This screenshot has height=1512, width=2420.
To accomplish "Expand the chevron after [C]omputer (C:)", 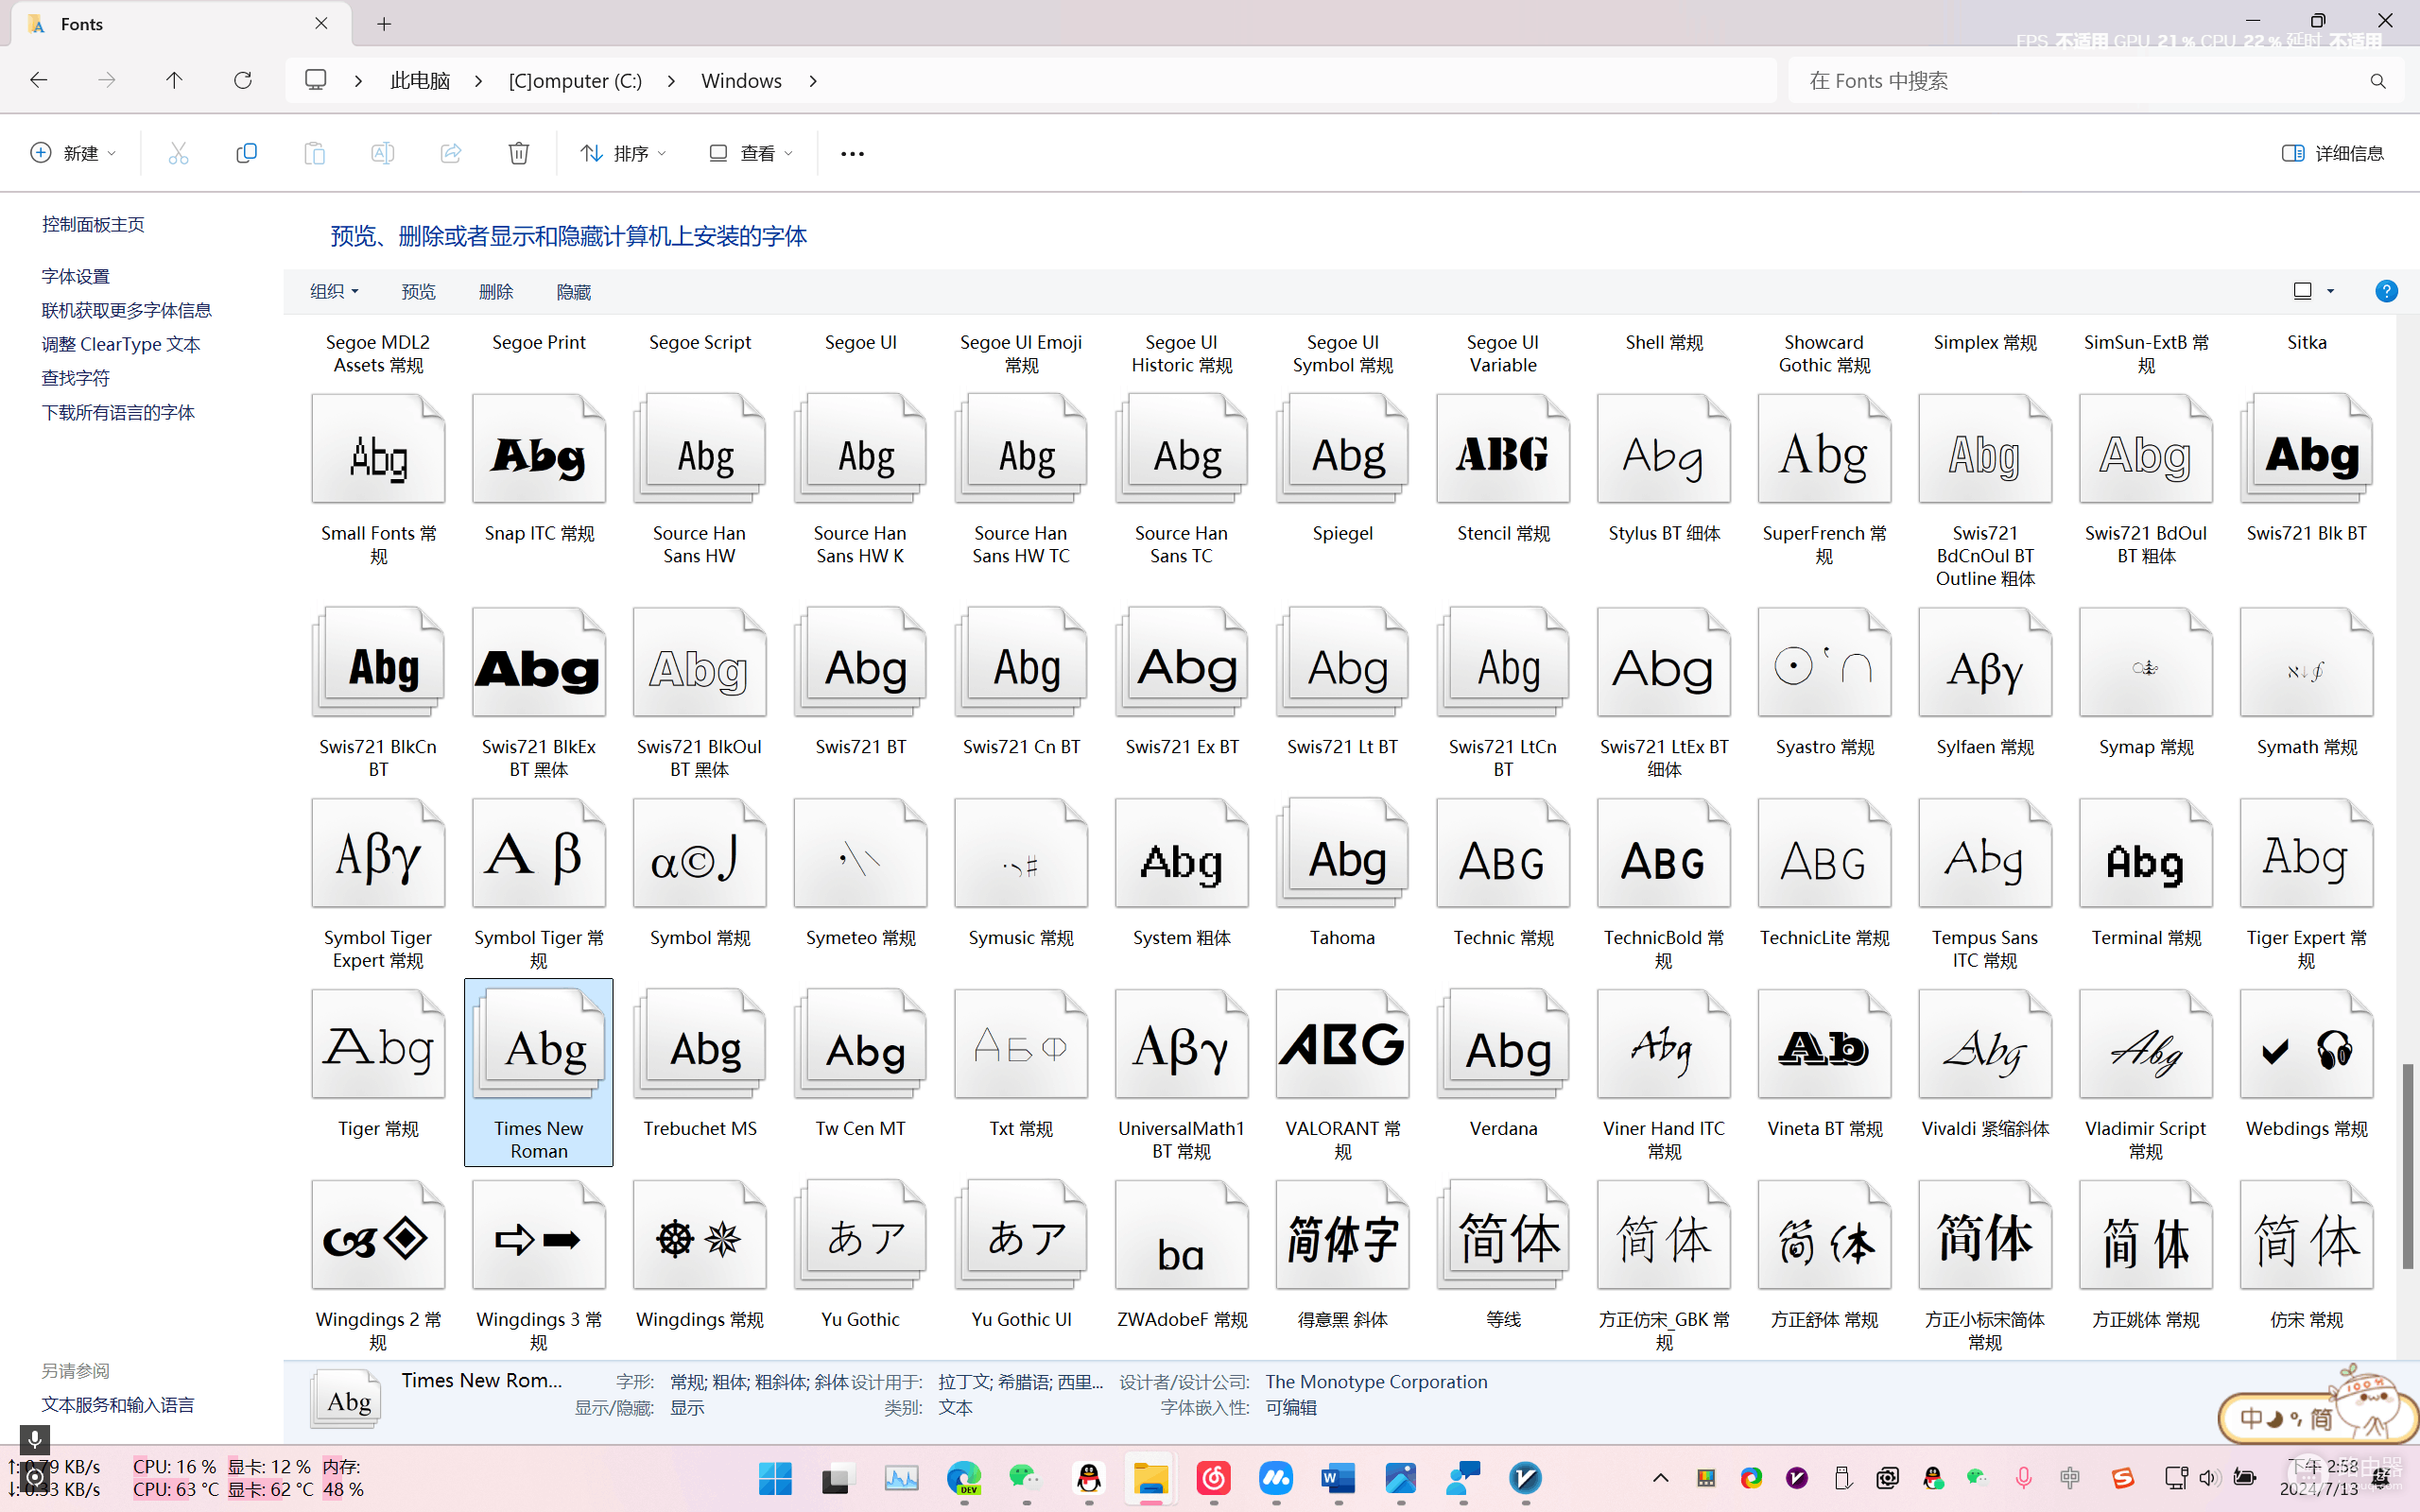I will tap(671, 81).
